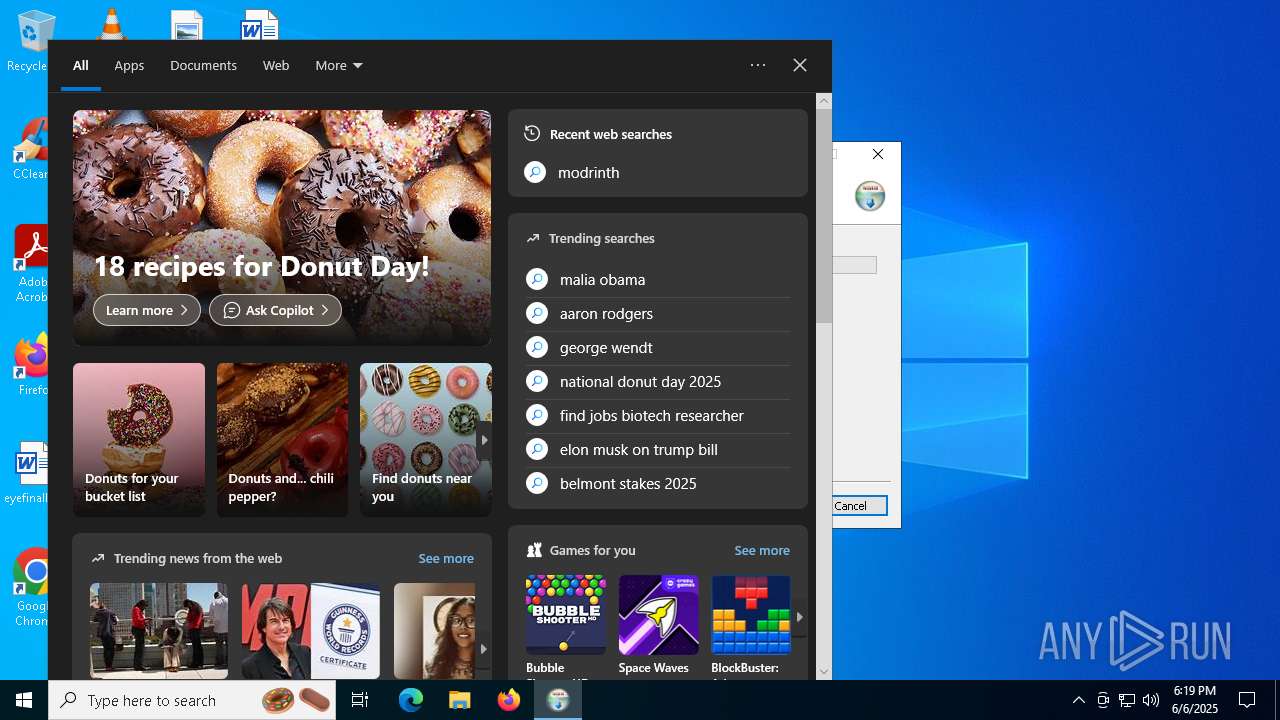This screenshot has height=720, width=1280.
Task: Open the volume control tray icon
Action: (1151, 700)
